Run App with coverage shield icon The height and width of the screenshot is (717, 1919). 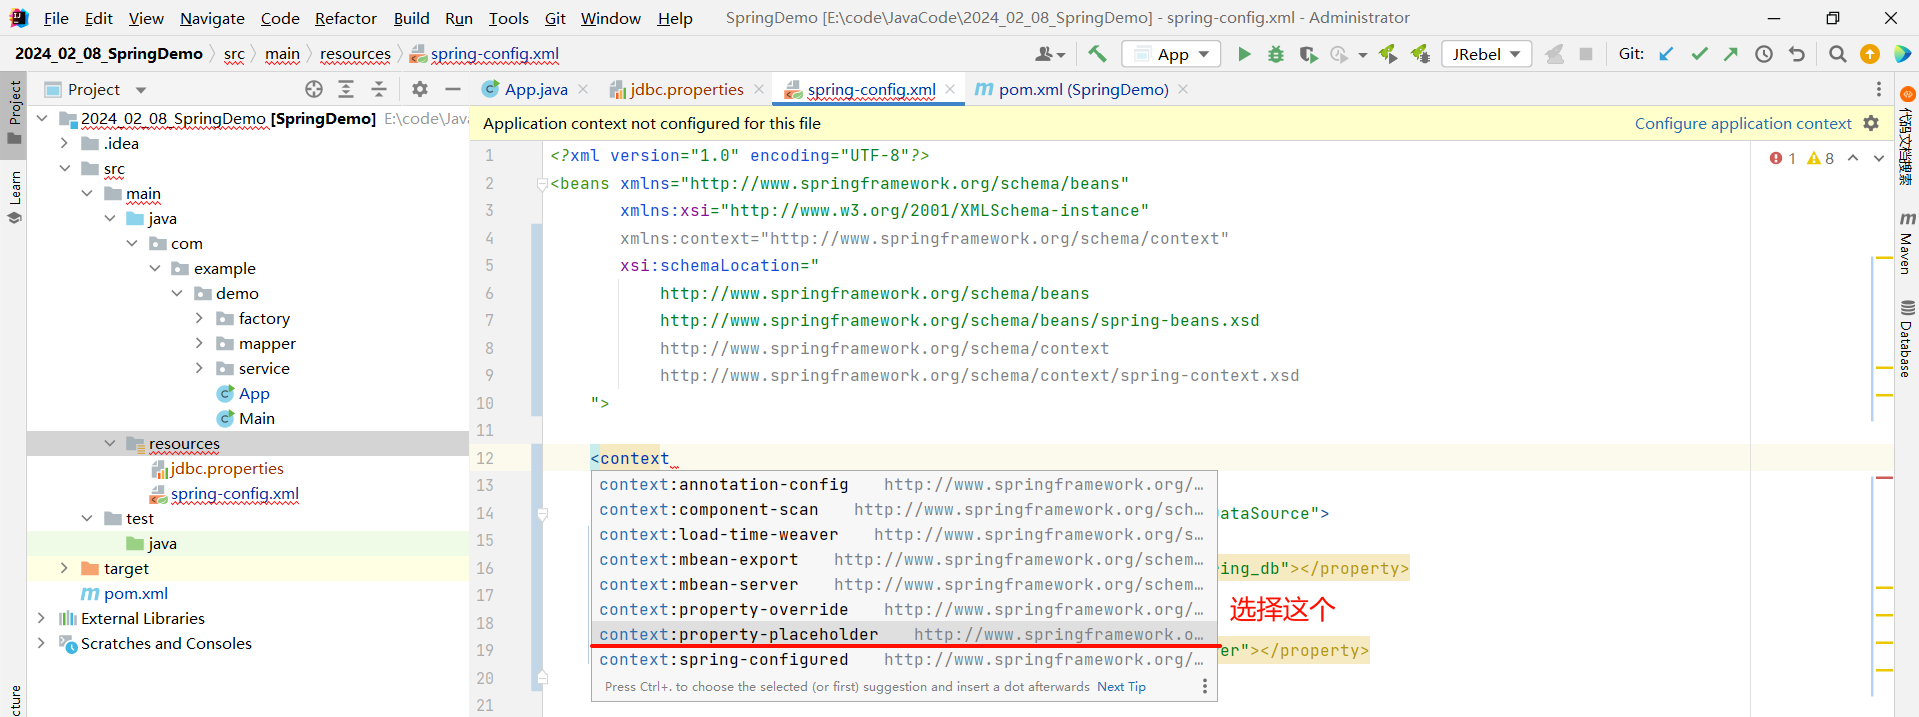coord(1308,54)
